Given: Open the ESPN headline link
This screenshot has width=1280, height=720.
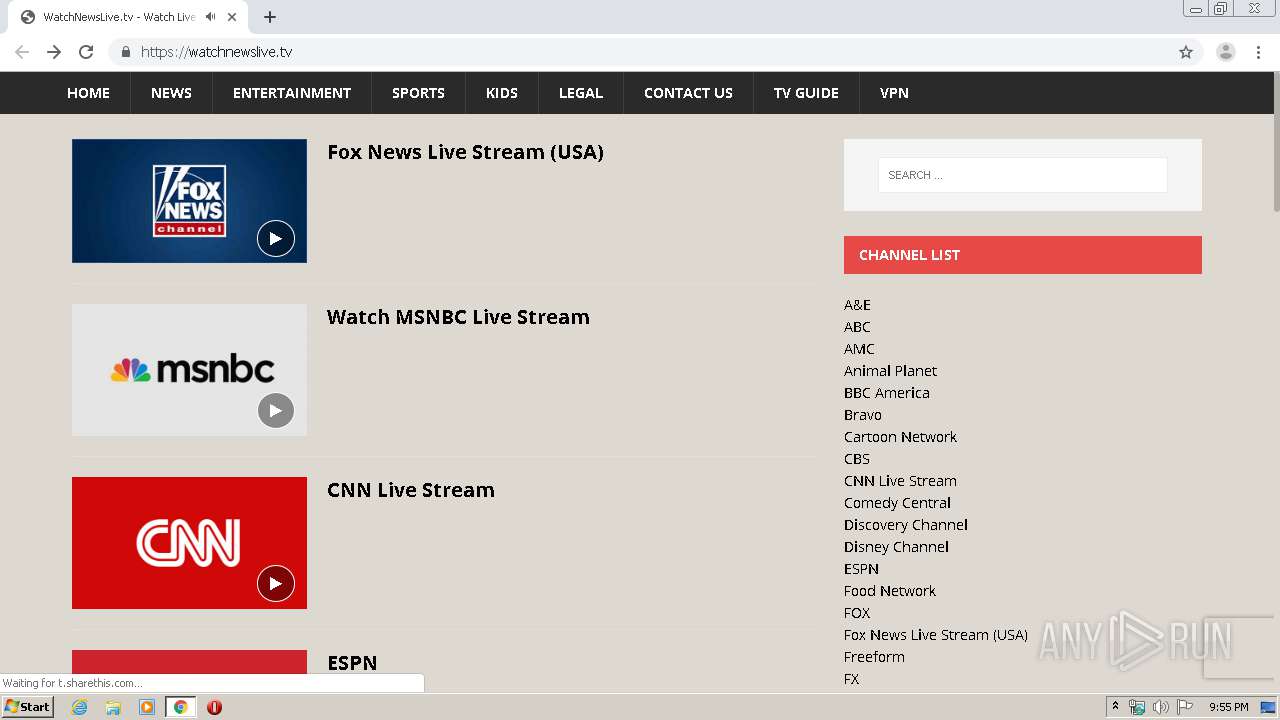Looking at the screenshot, I should click(x=352, y=663).
